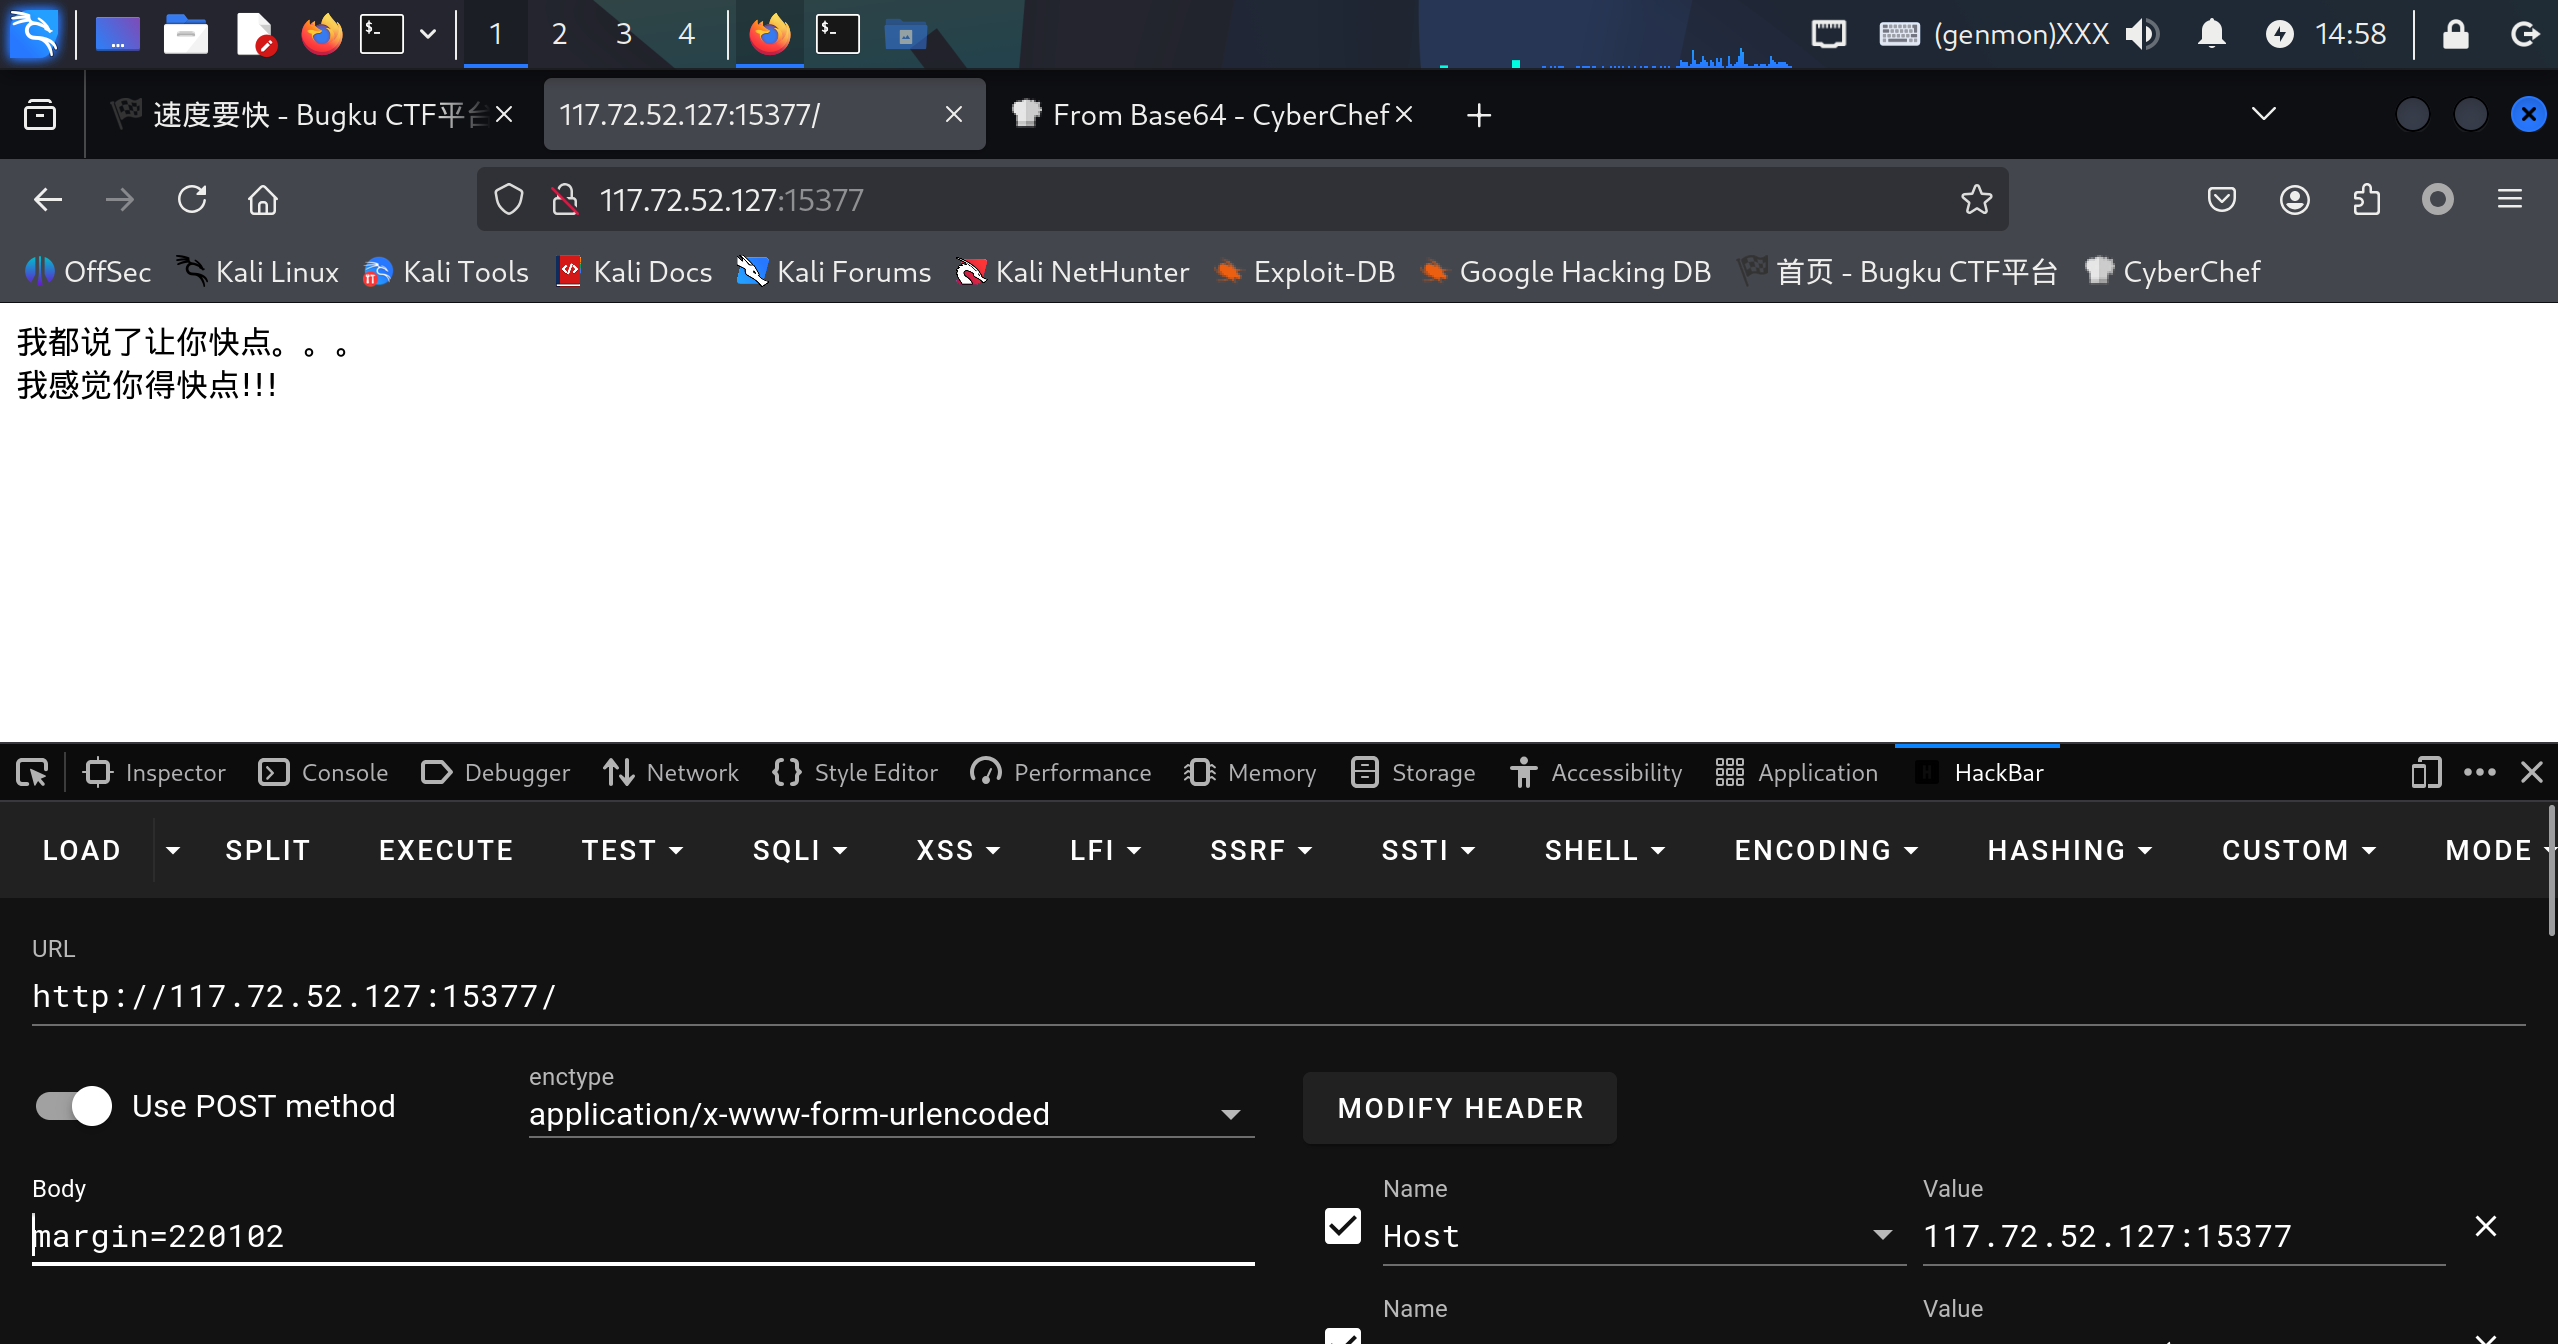2558x1344 pixels.
Task: Open the Firefox hamburger menu
Action: [x=2509, y=200]
